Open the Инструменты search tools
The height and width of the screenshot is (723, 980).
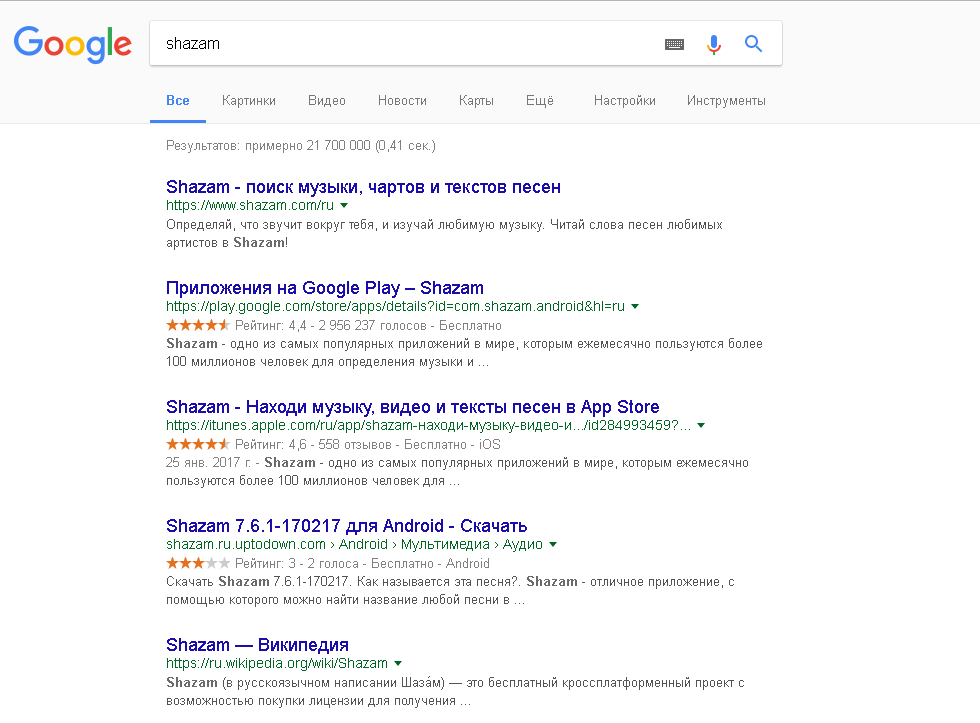pos(726,101)
